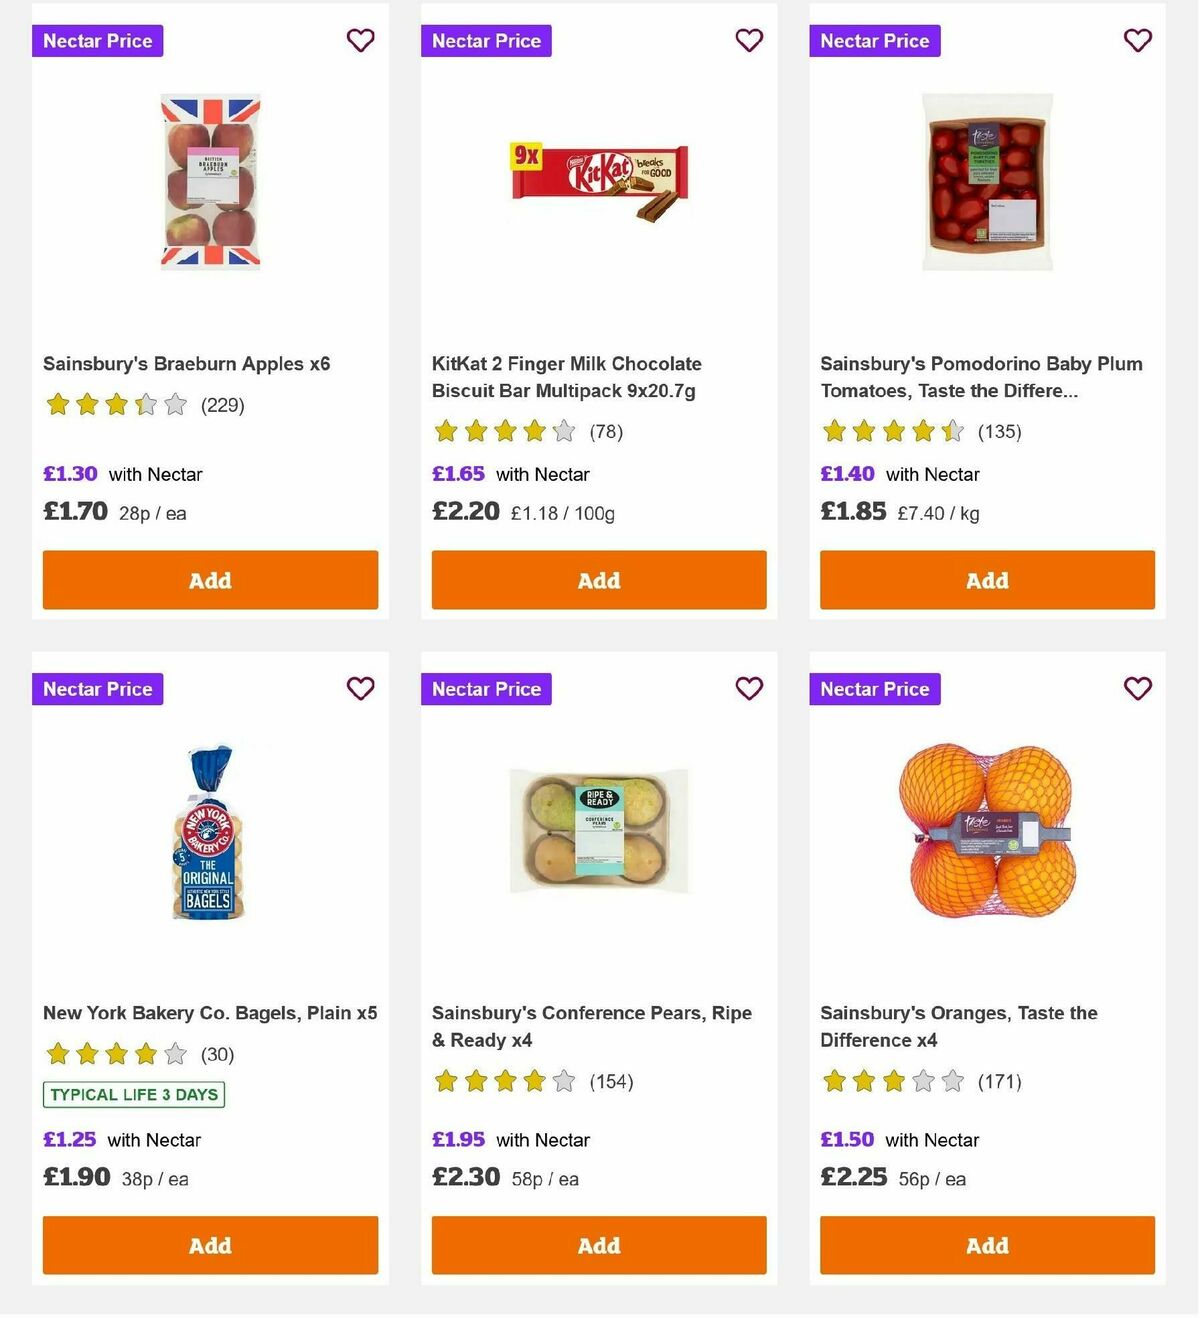Screen dimensions: 1200x1318
Task: Select the star rating for the plum tomatoes
Action: 893,431
